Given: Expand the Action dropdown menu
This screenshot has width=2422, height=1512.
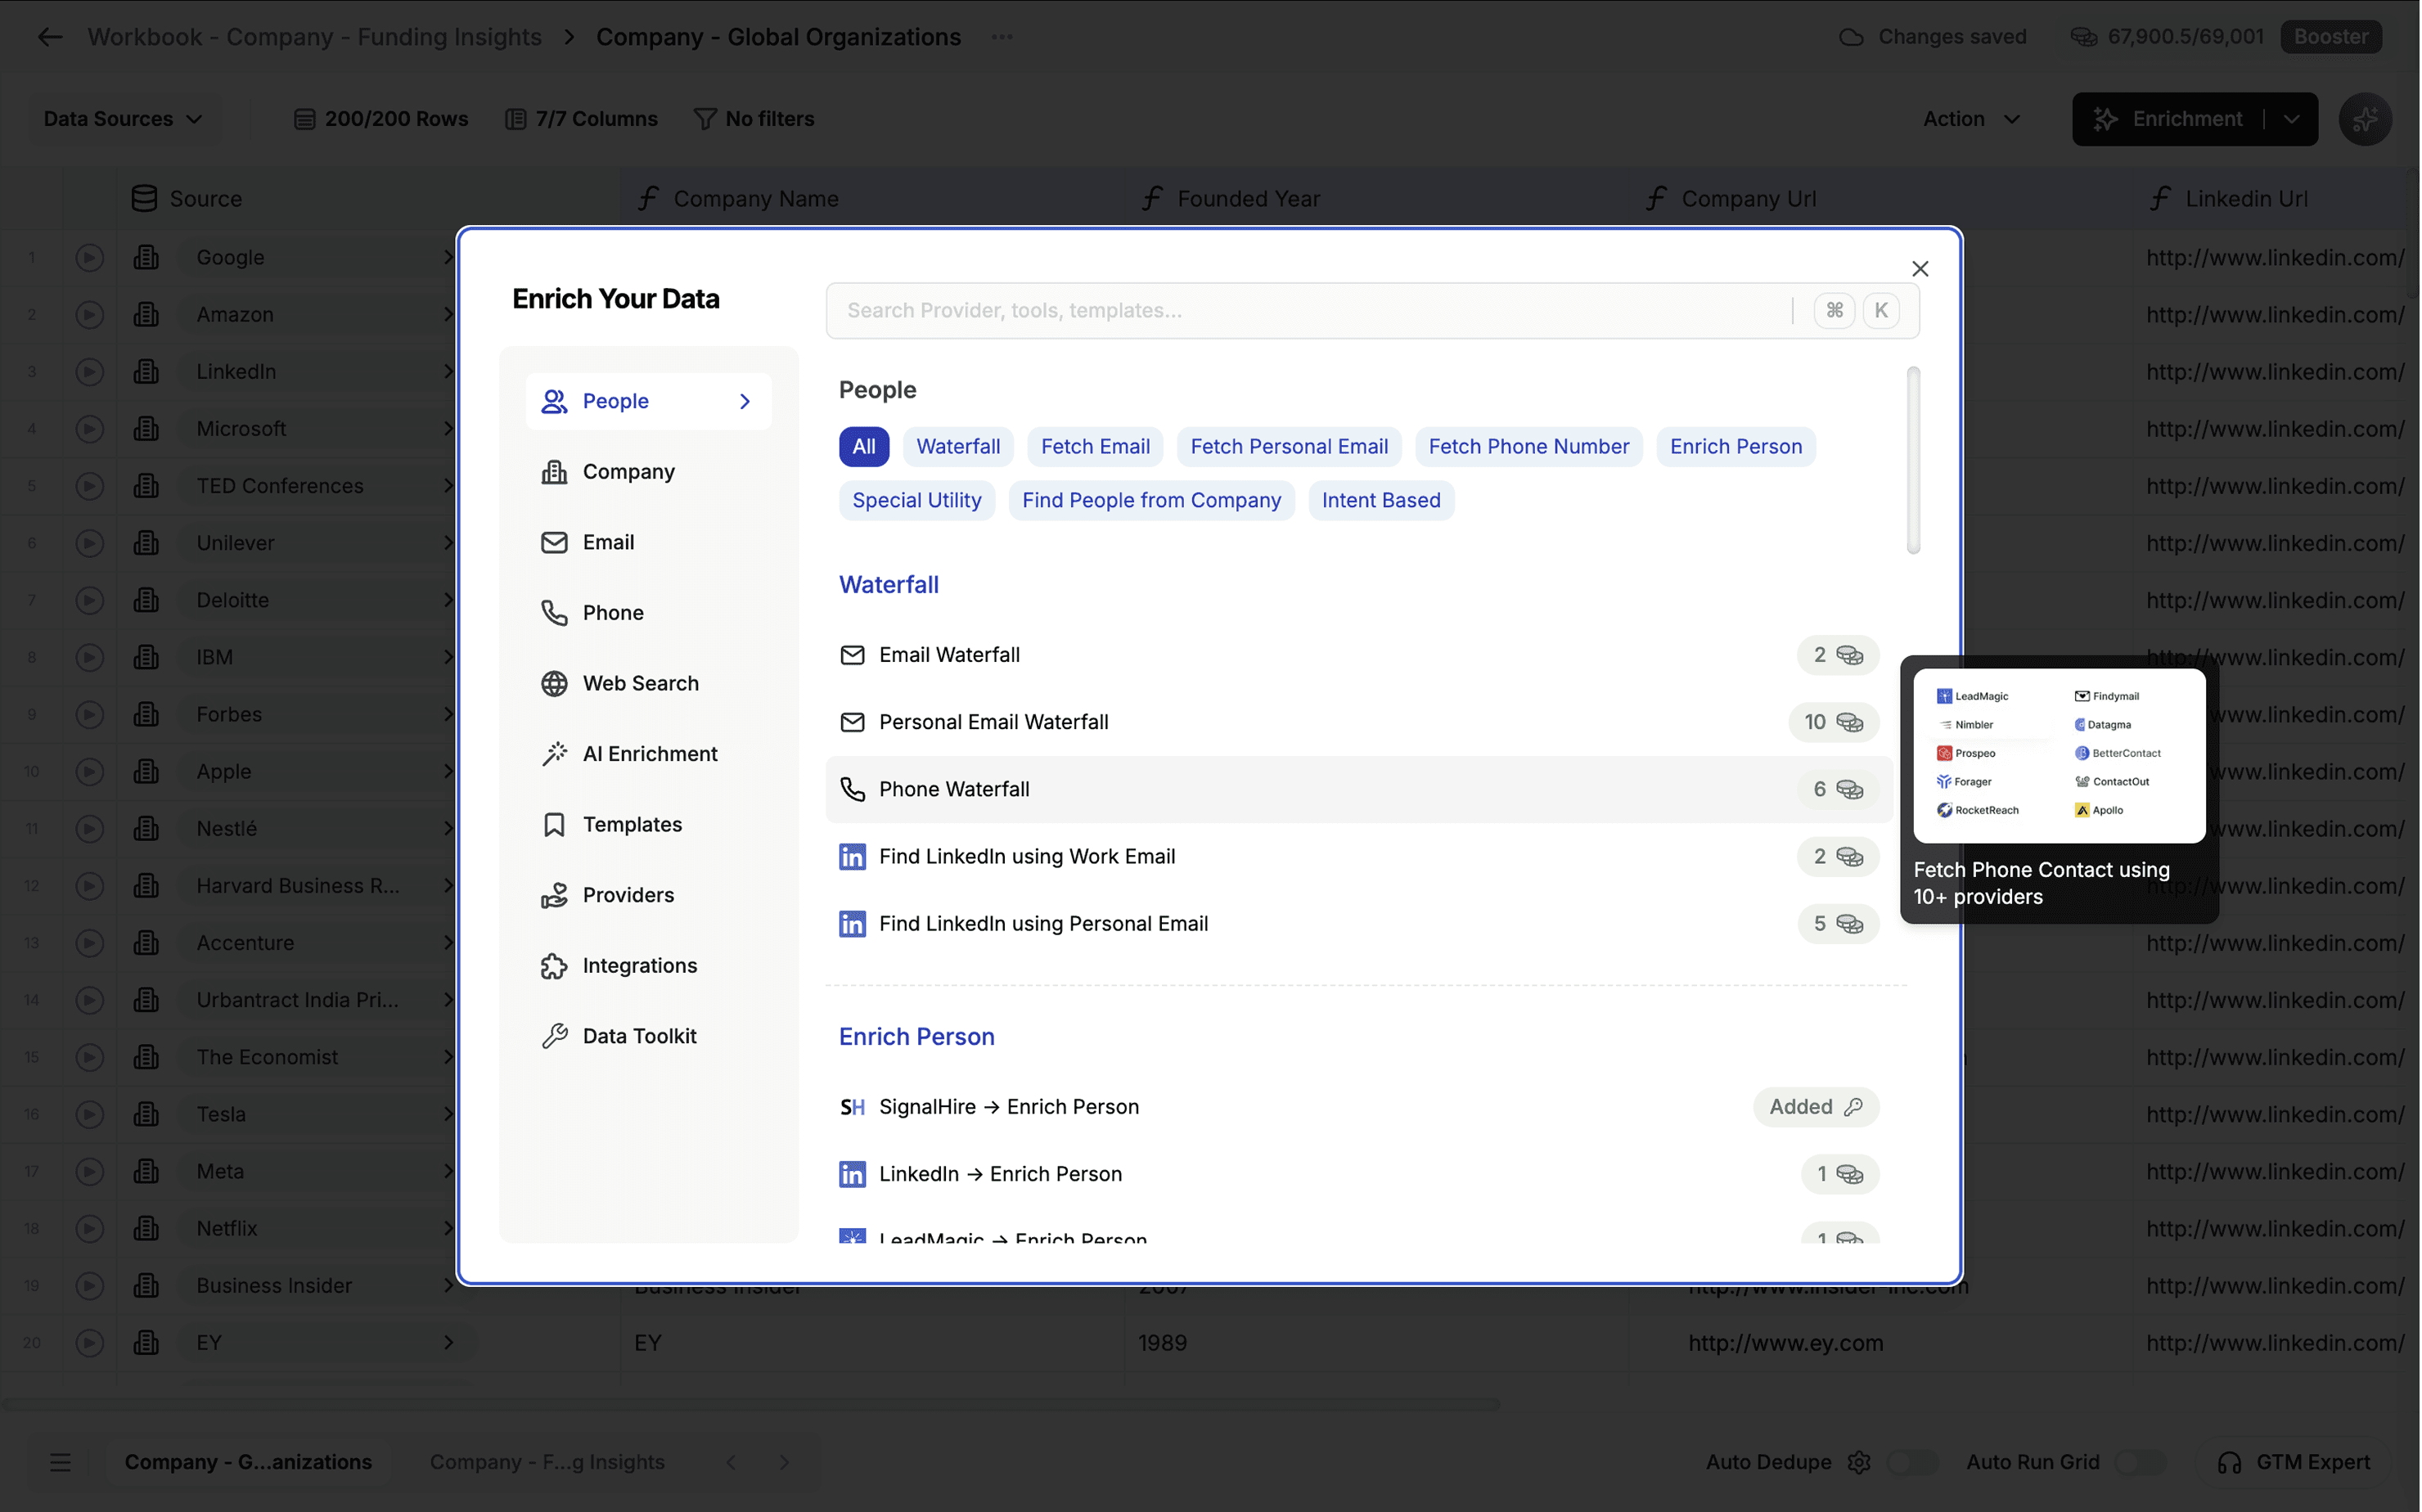Looking at the screenshot, I should click(1971, 119).
